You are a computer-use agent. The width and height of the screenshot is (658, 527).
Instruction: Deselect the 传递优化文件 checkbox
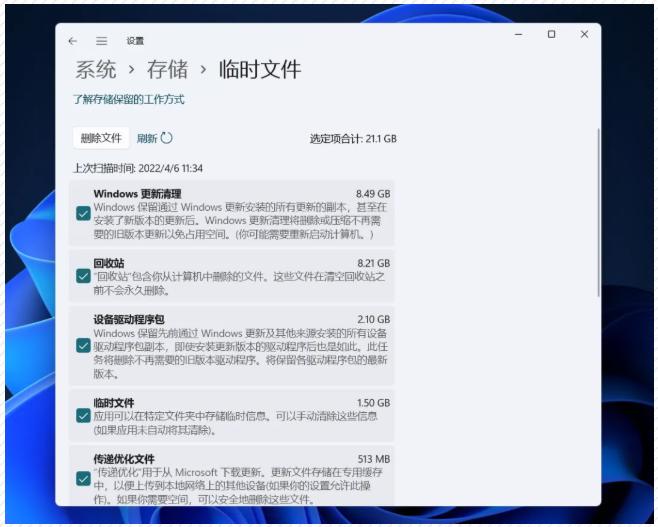83,477
